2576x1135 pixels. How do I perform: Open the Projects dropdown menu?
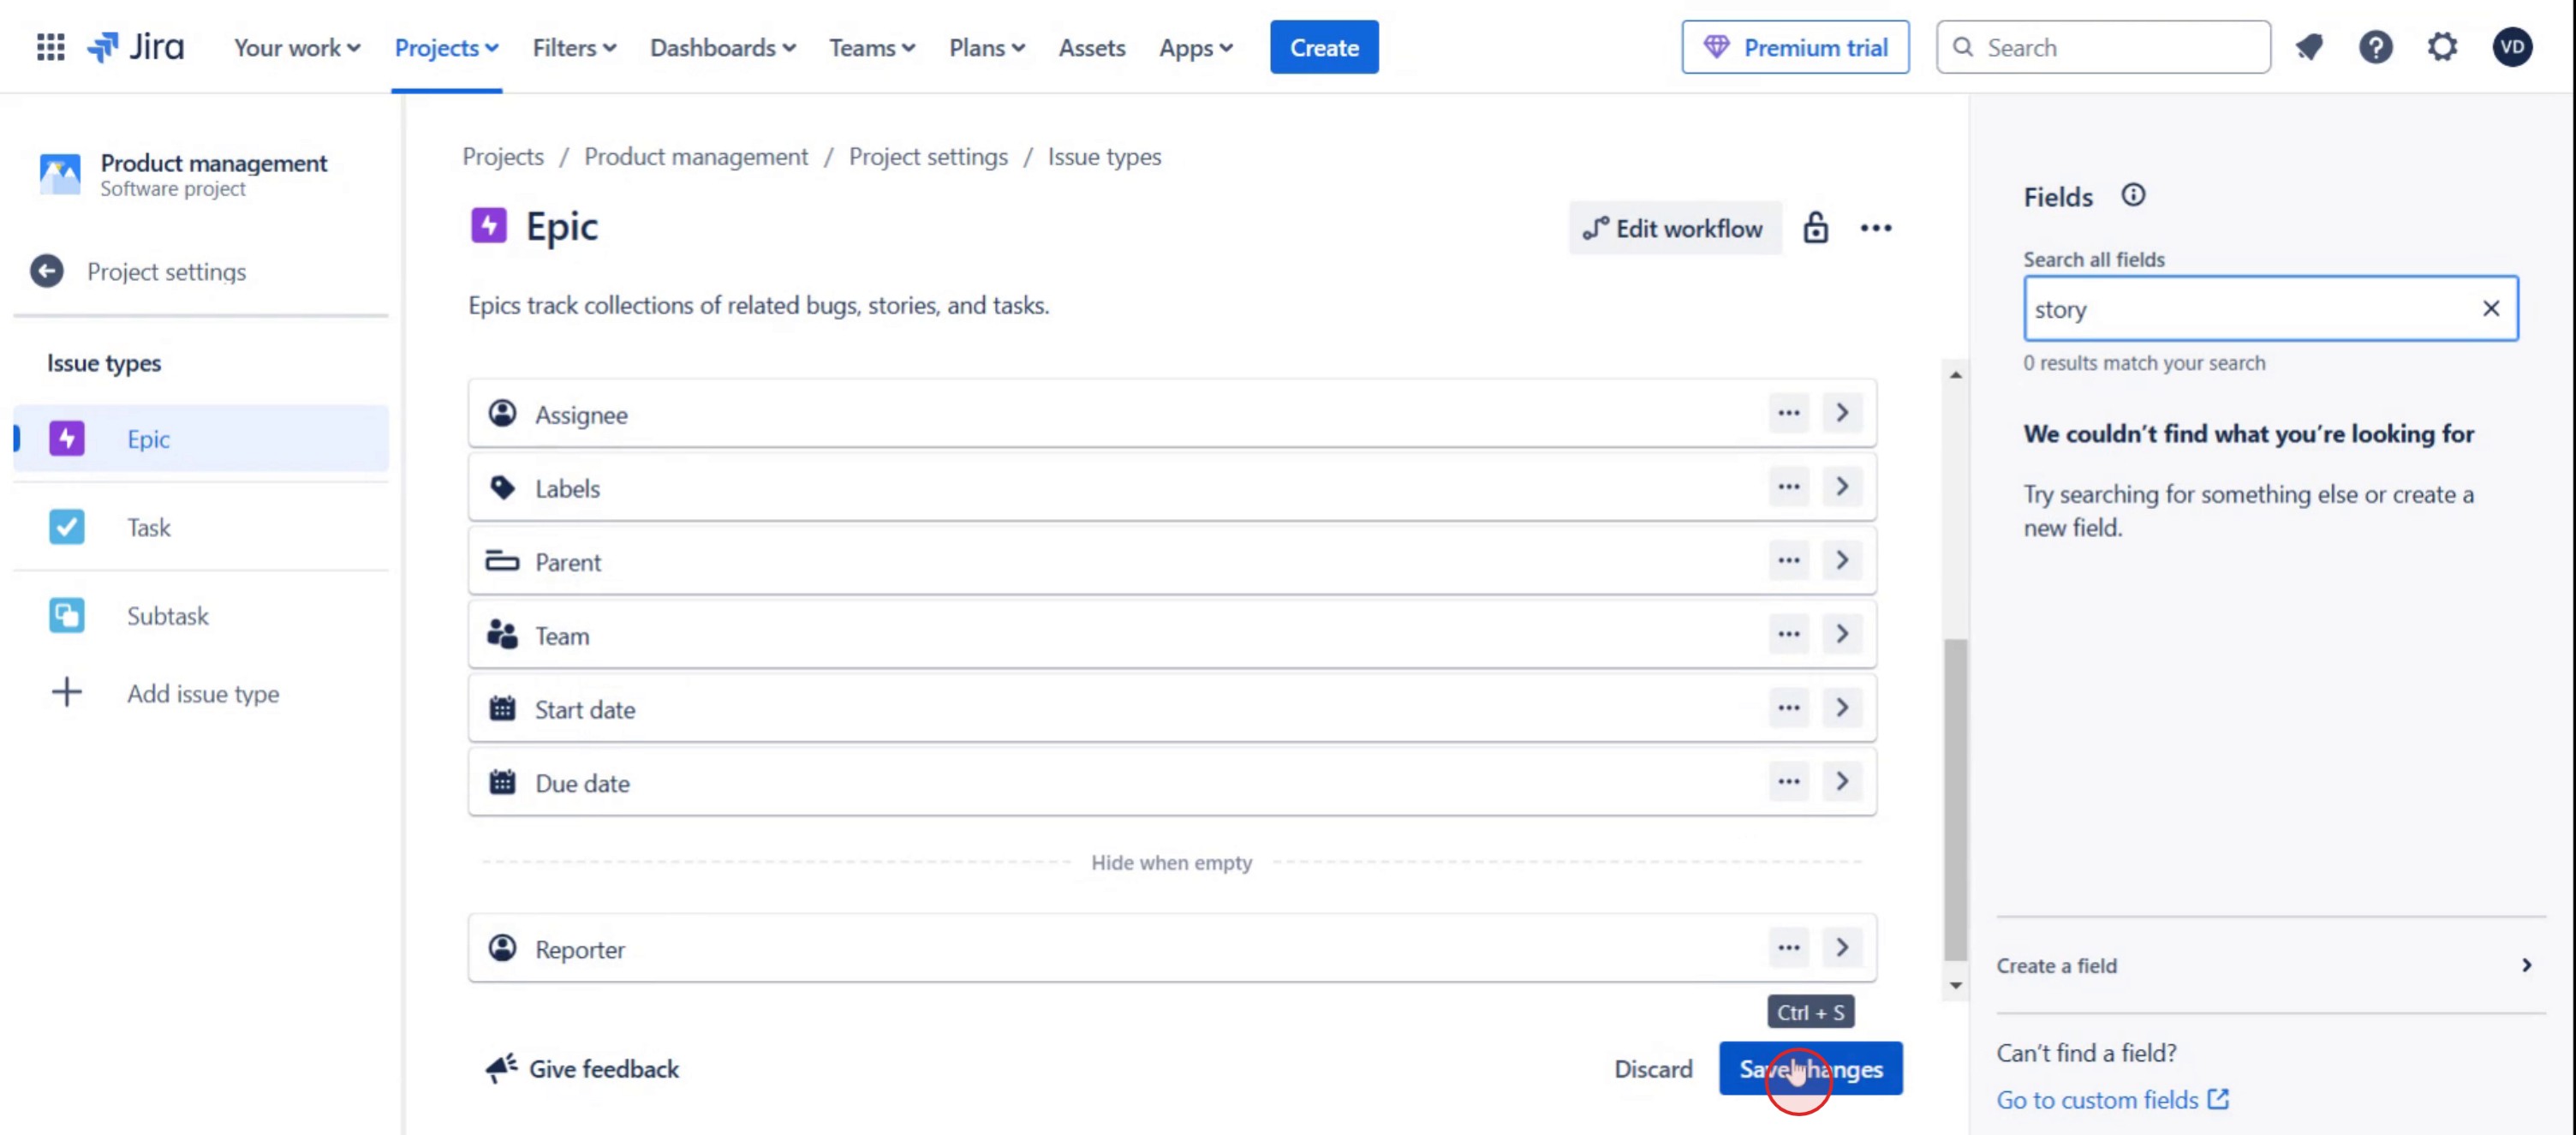tap(446, 47)
